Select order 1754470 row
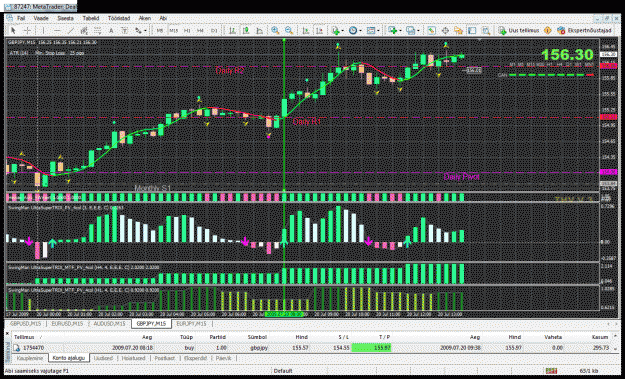625x379 pixels. 311,348
